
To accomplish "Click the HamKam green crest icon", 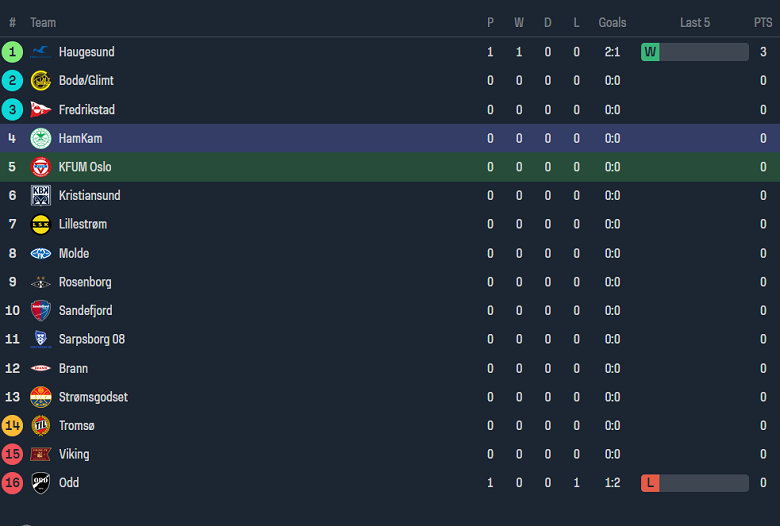I will tap(41, 139).
